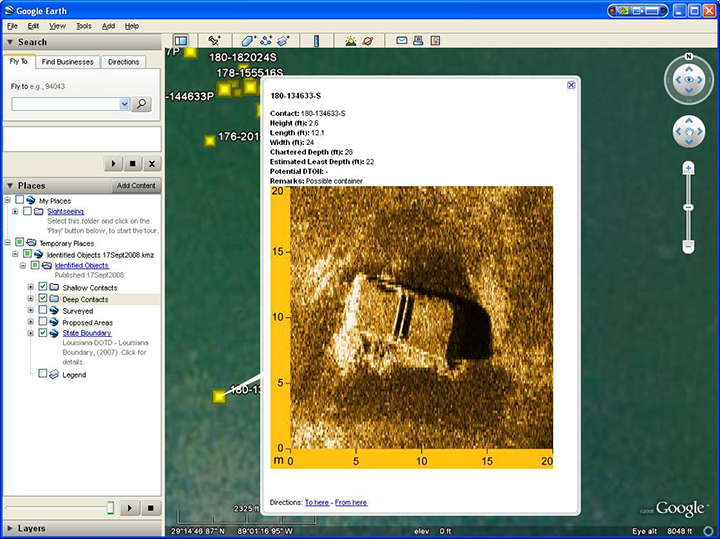
Task: Close the 180-134633-S info balloon
Action: point(571,85)
